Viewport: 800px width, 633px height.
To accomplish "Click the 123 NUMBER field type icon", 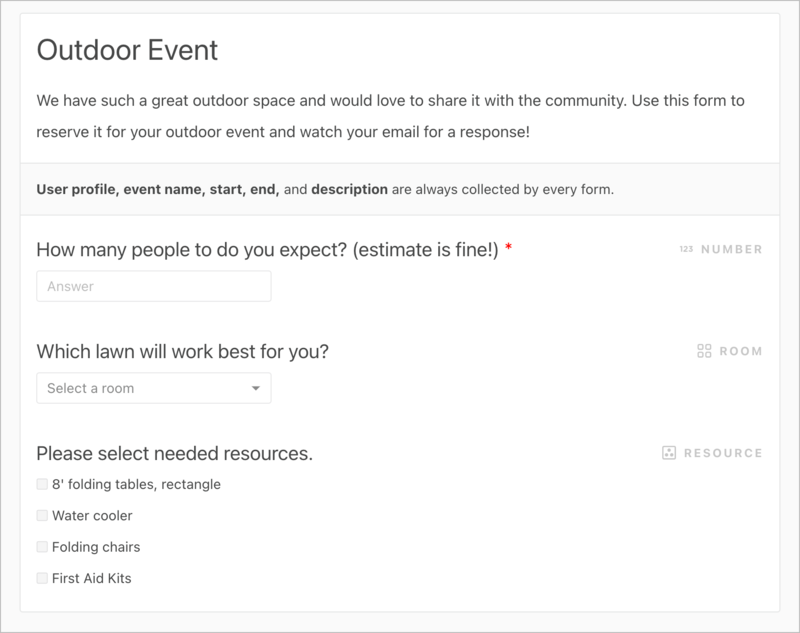I will (x=687, y=249).
